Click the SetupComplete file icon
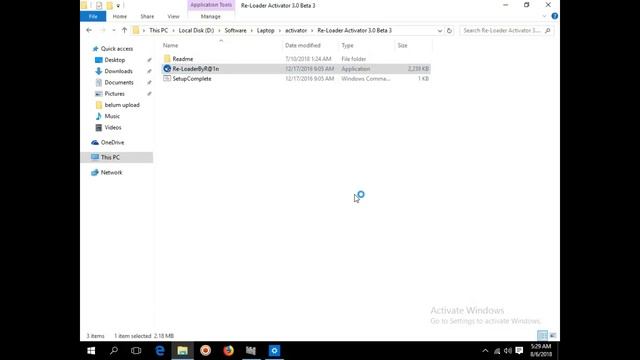The height and width of the screenshot is (360, 640). pyautogui.click(x=167, y=78)
